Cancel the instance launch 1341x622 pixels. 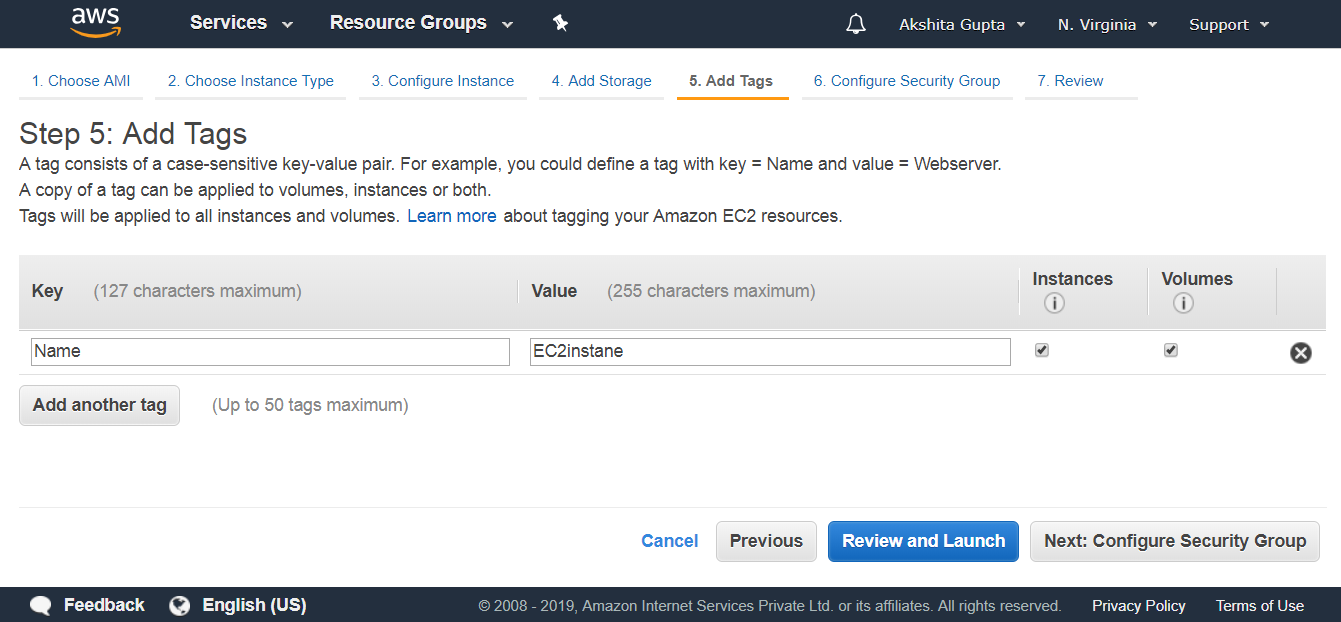pyautogui.click(x=669, y=541)
